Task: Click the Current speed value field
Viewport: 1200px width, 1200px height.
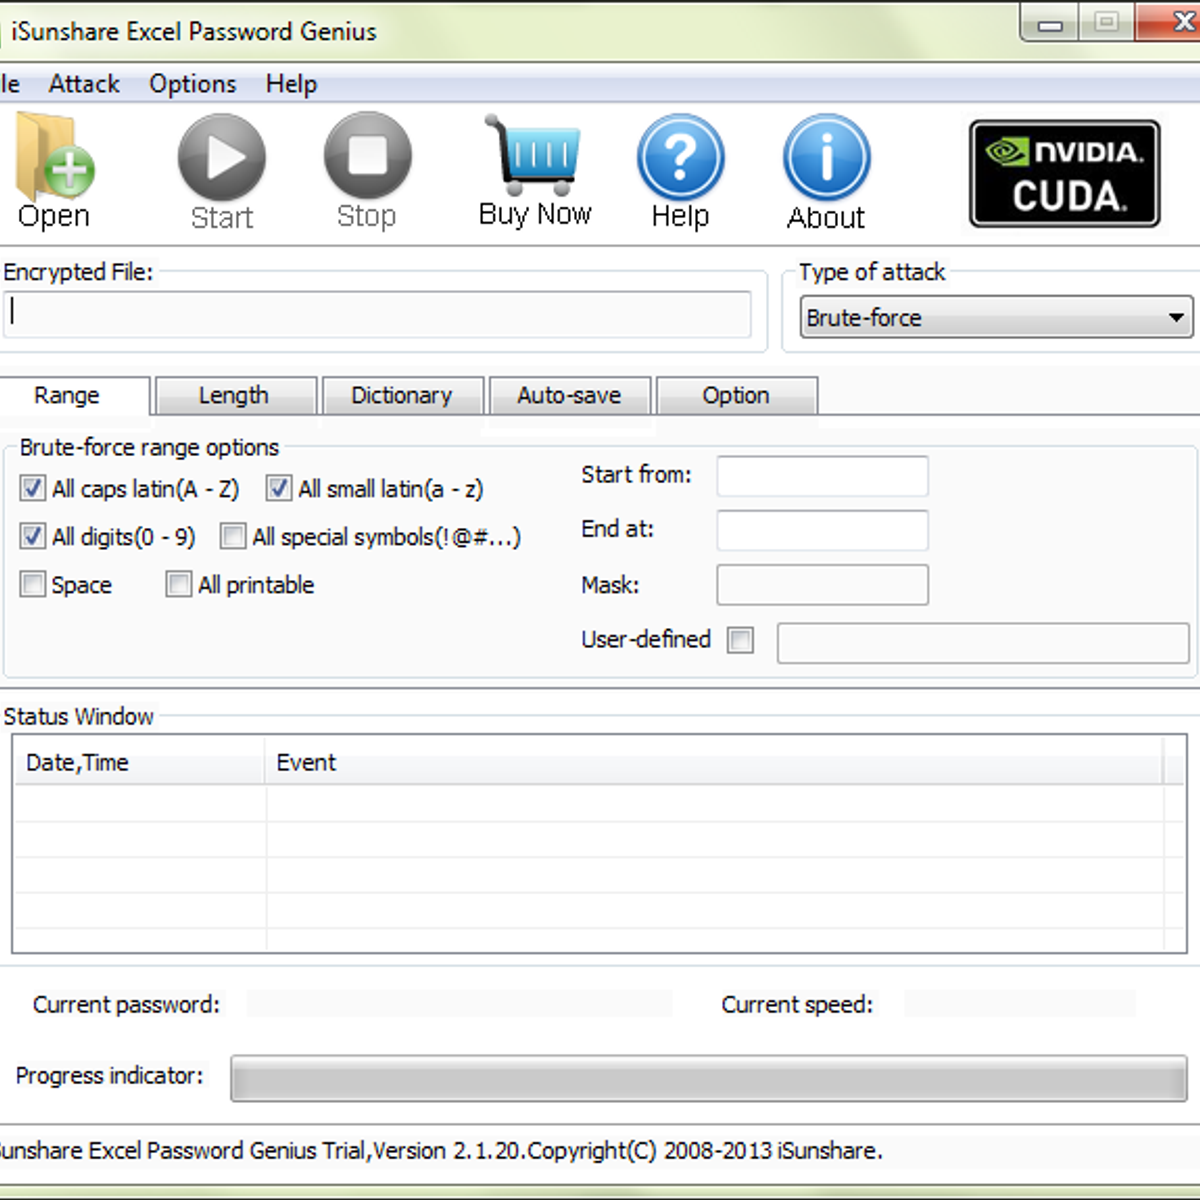Action: click(1020, 1004)
